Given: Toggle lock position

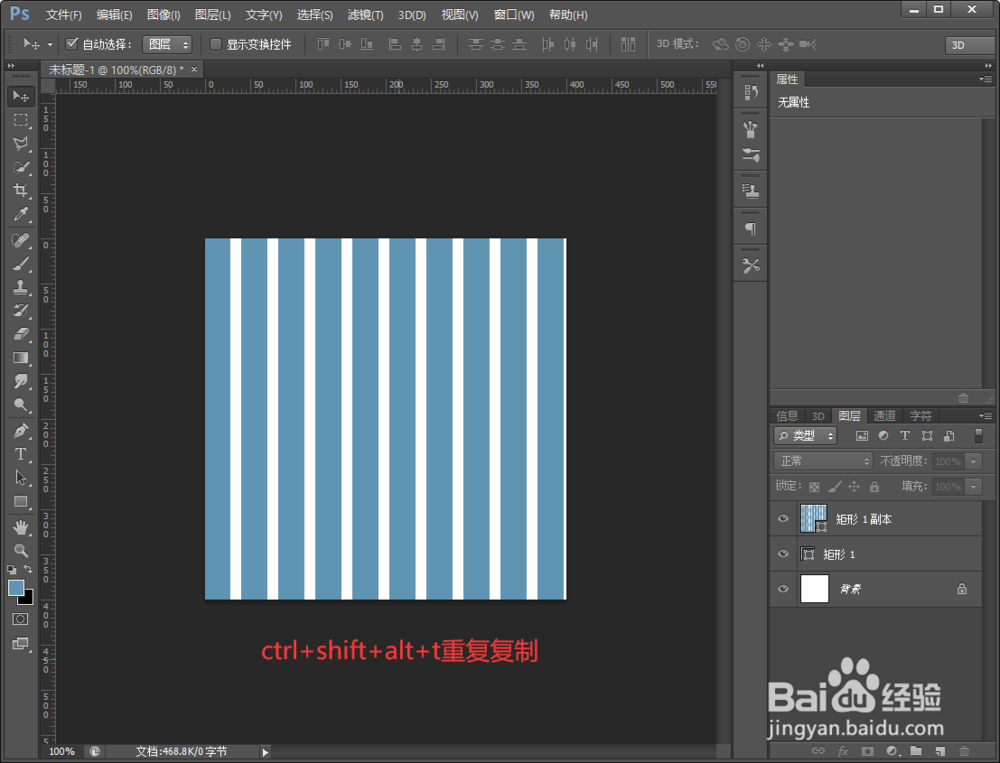Looking at the screenshot, I should pyautogui.click(x=854, y=487).
